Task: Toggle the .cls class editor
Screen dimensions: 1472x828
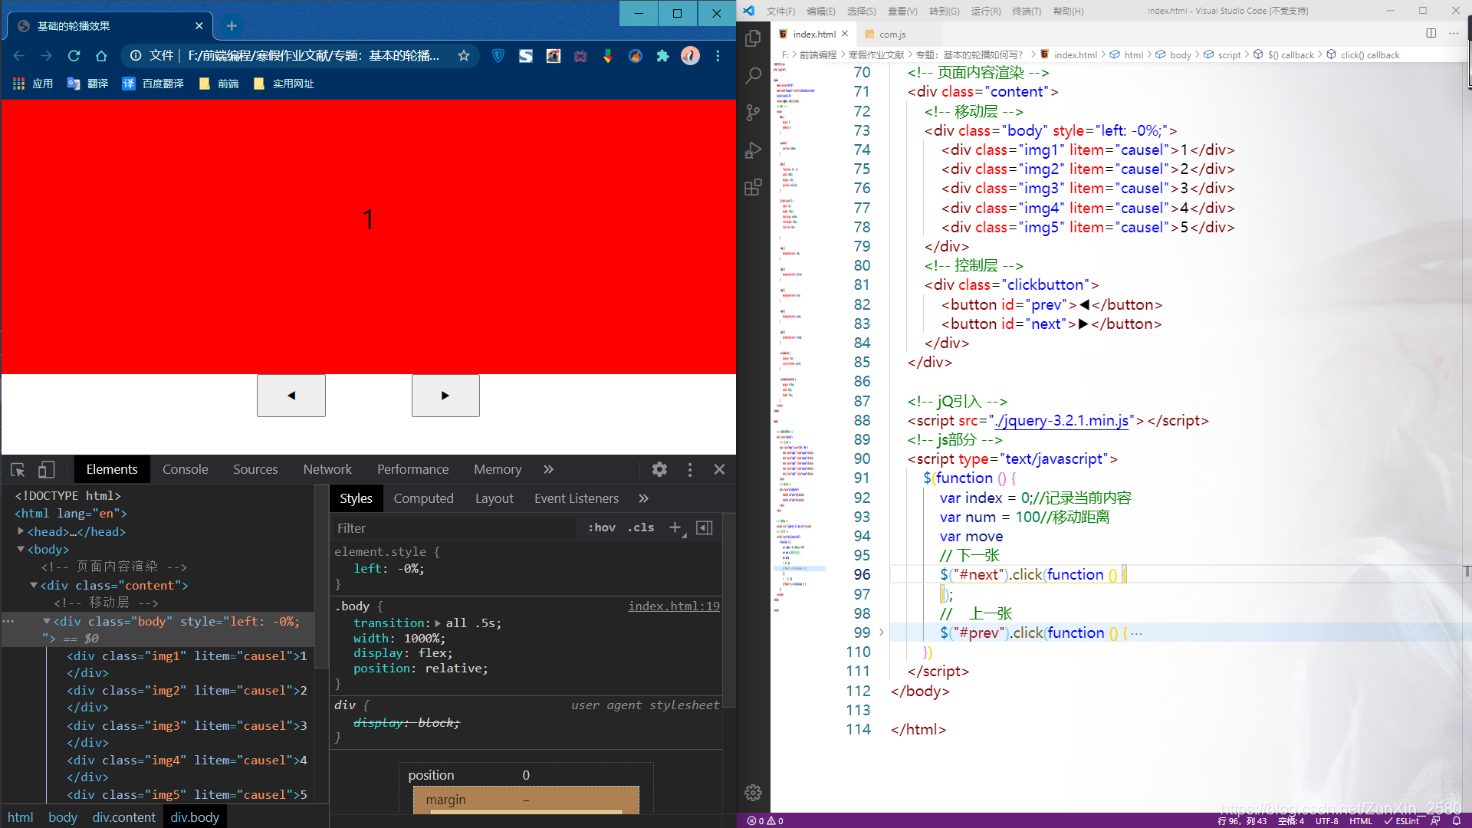Action: point(641,528)
